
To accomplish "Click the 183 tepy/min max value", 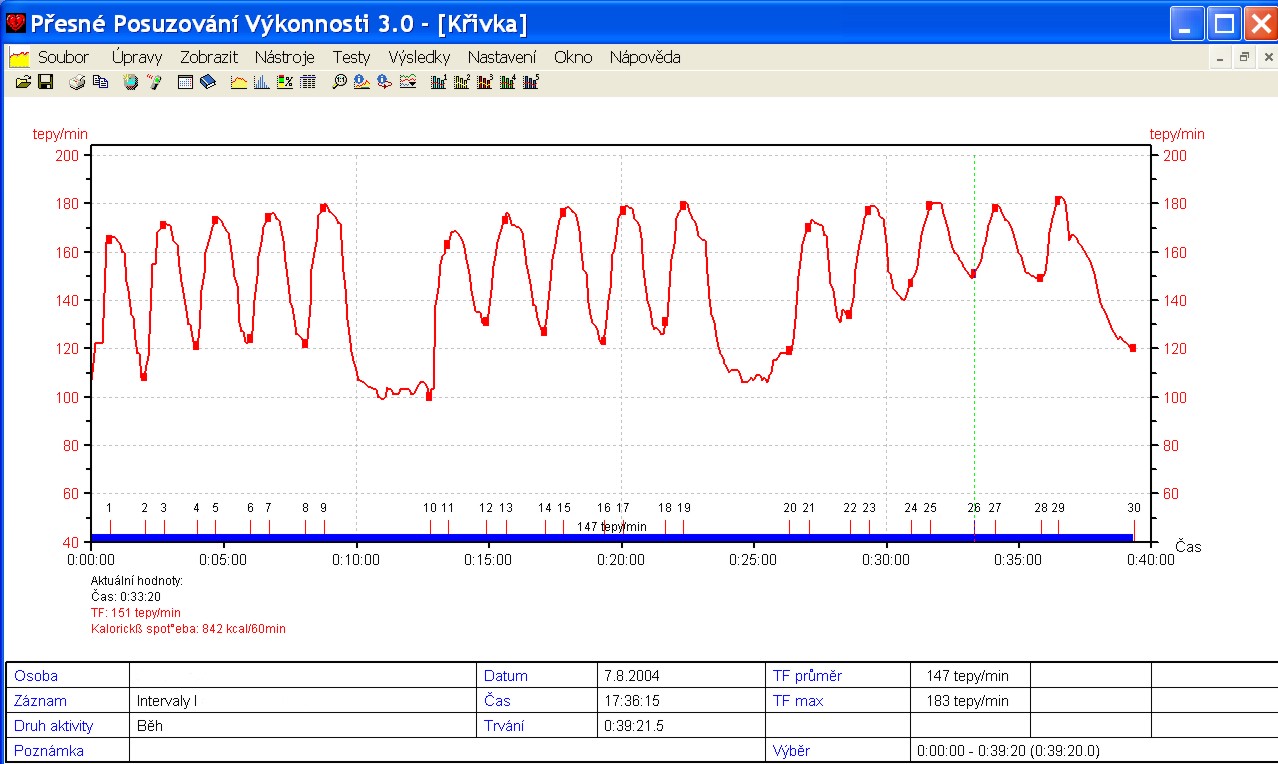I will click(967, 701).
